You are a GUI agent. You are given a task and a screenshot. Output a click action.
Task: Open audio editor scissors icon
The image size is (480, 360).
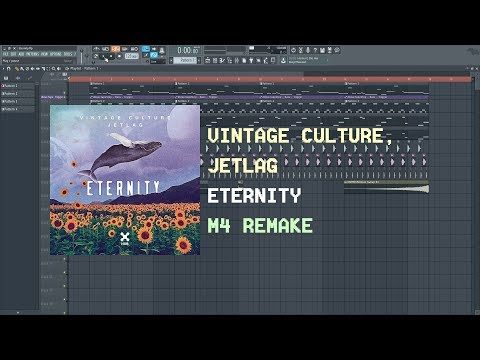[300, 50]
